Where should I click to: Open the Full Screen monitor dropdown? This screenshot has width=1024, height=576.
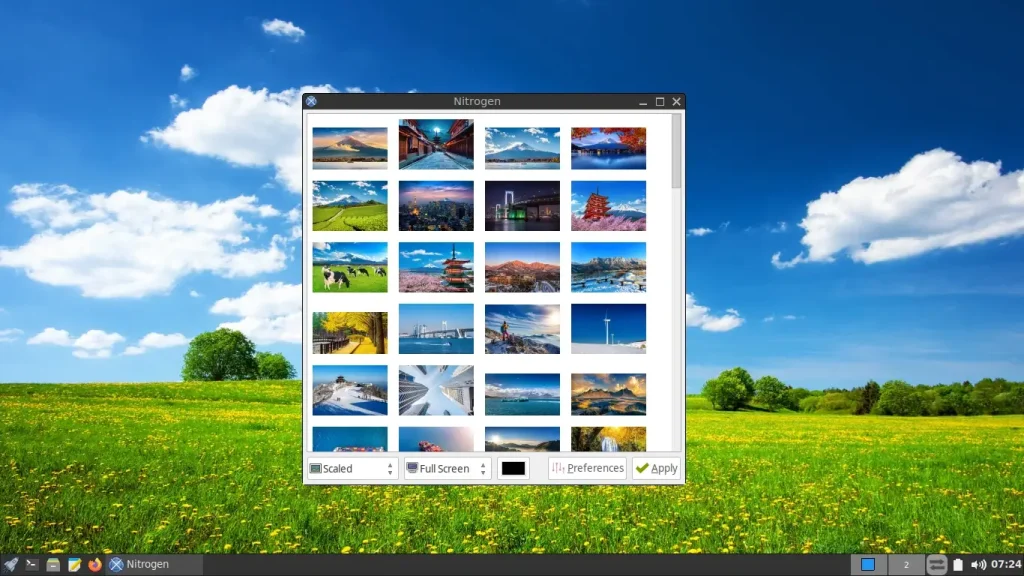click(447, 468)
